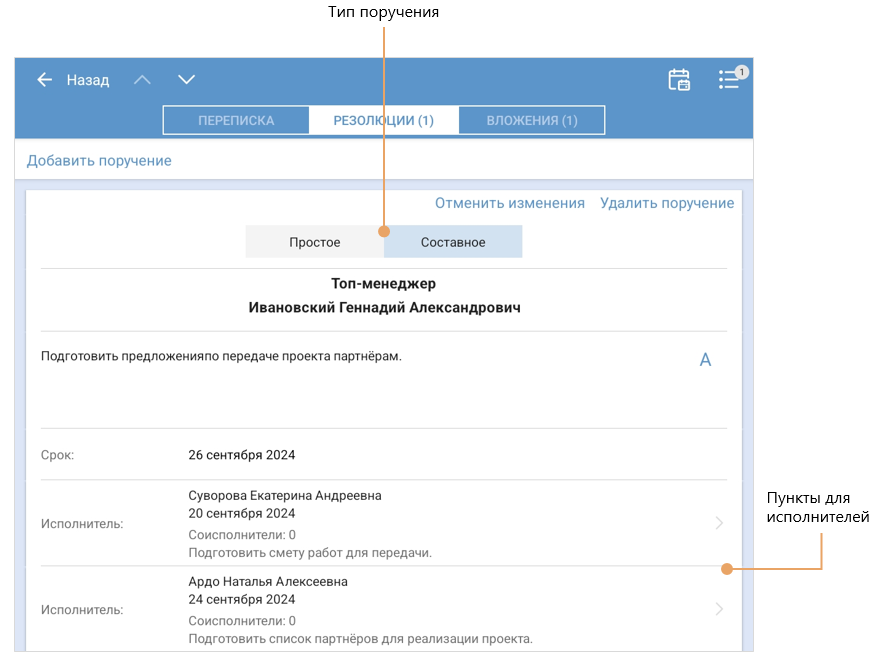Click the Назад label
Image resolution: width=879 pixels, height=660 pixels.
coord(88,80)
